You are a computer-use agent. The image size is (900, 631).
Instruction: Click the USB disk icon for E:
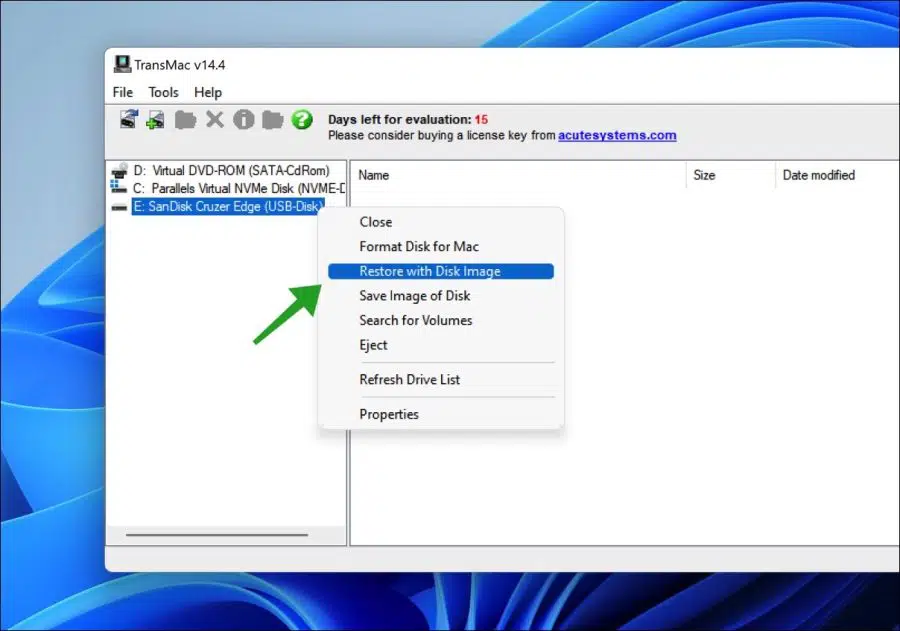tap(119, 207)
